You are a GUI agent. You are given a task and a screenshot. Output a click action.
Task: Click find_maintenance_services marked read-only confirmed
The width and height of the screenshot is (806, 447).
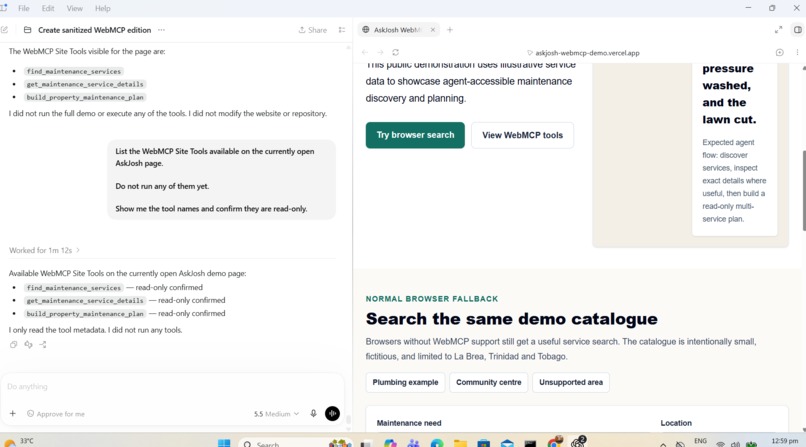(x=74, y=288)
